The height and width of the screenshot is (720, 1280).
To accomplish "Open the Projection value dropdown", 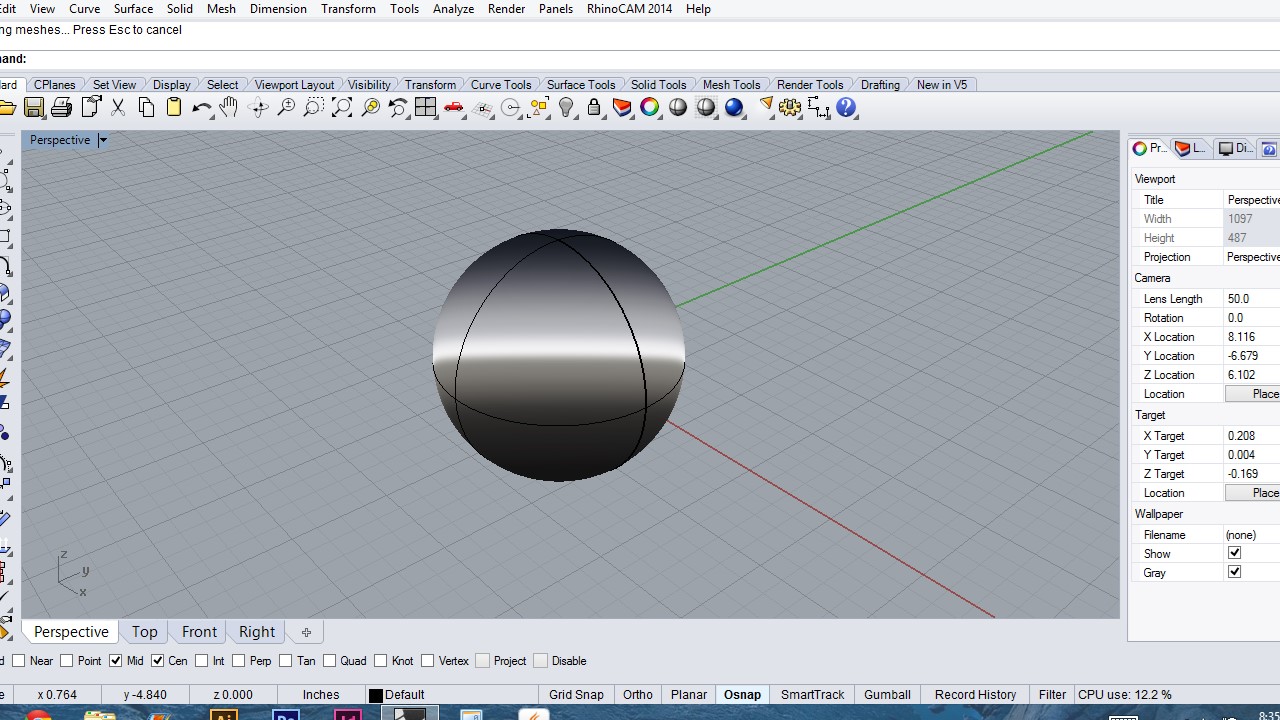I will click(x=1252, y=257).
